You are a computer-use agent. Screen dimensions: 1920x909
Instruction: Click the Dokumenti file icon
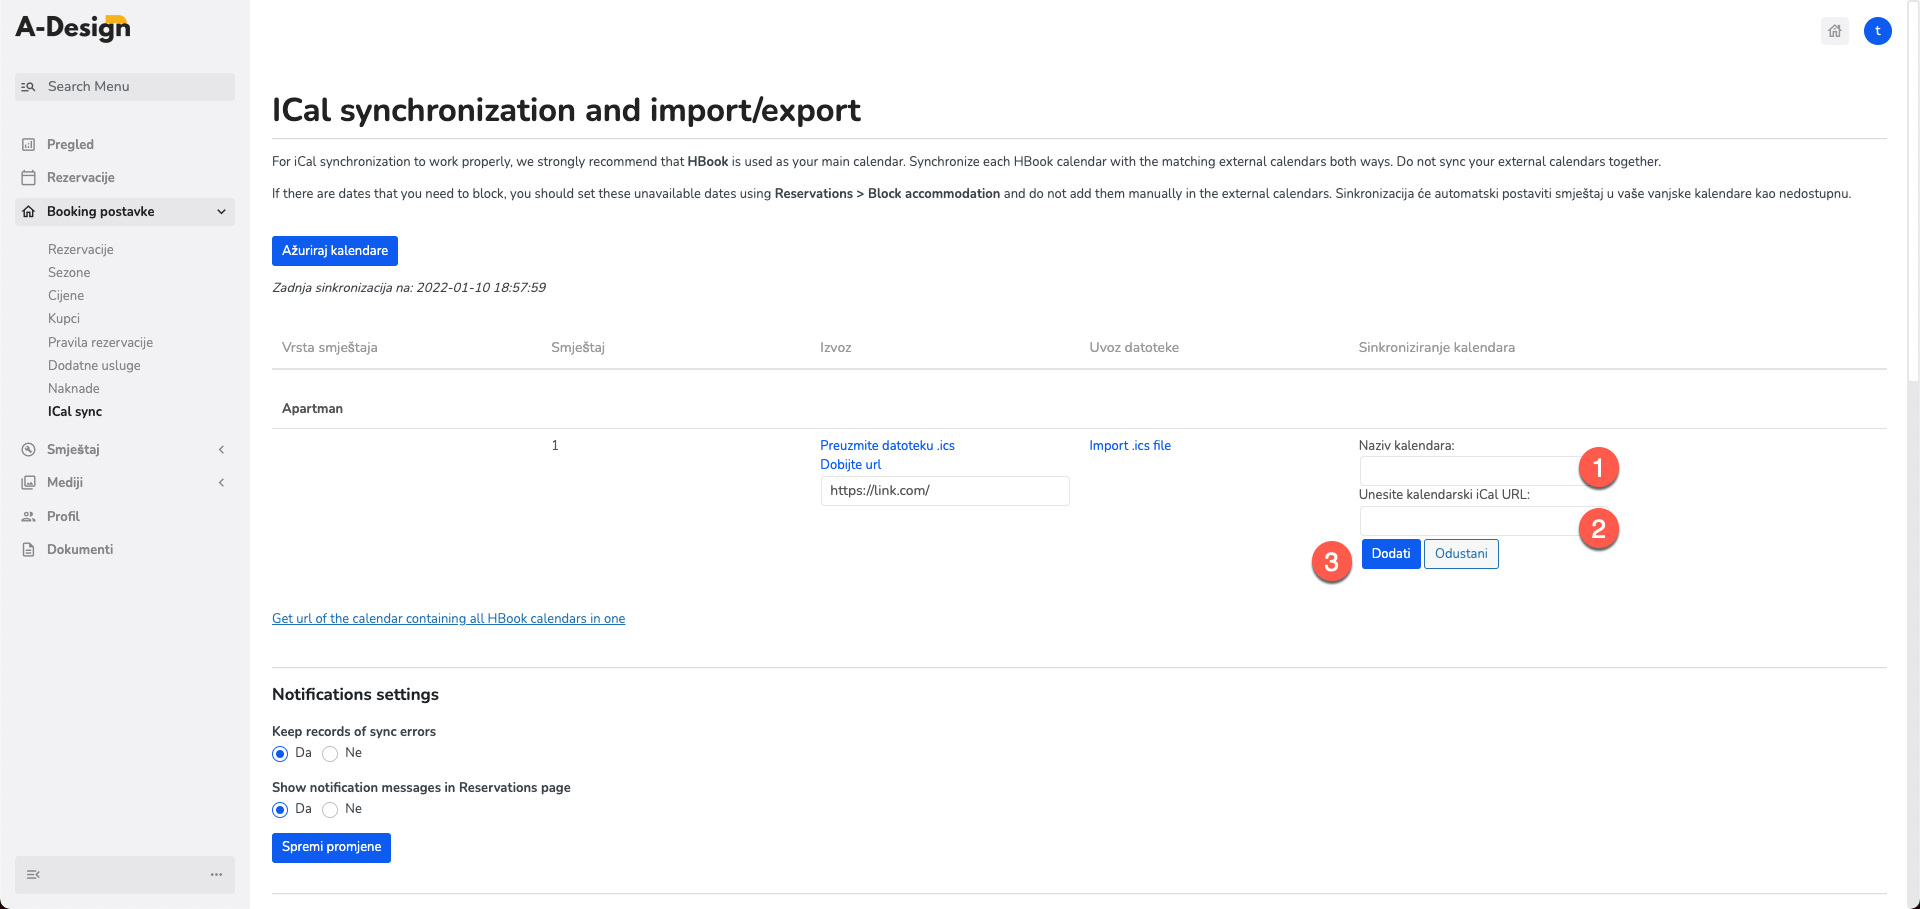29,550
